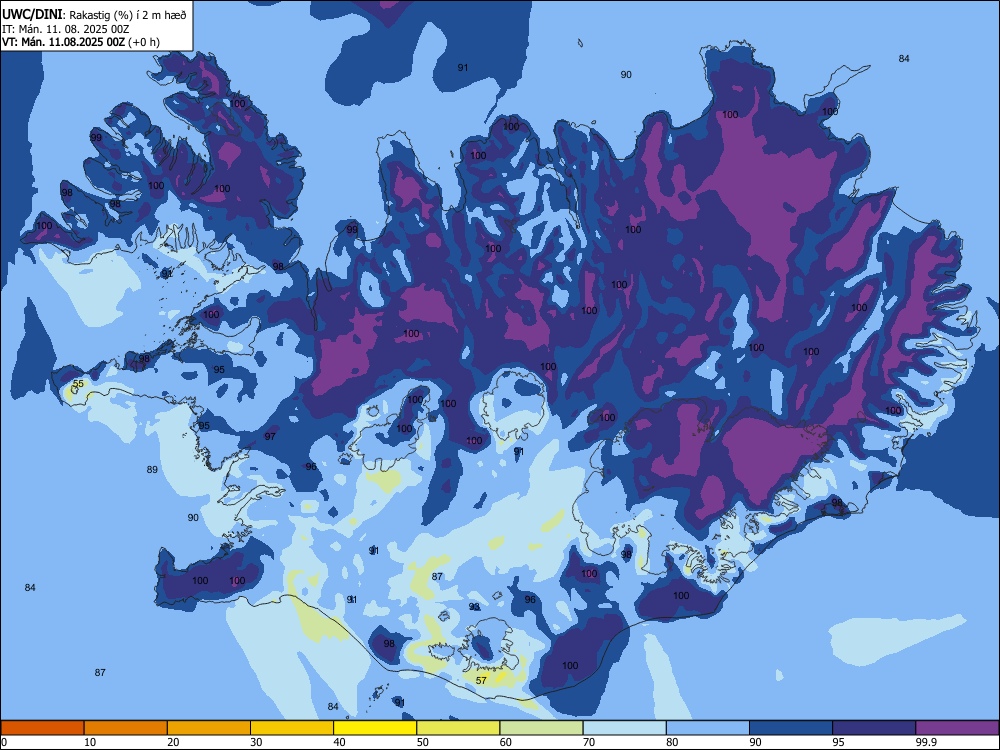Click the legend tick label '50'
1000x750 pixels.
423,742
